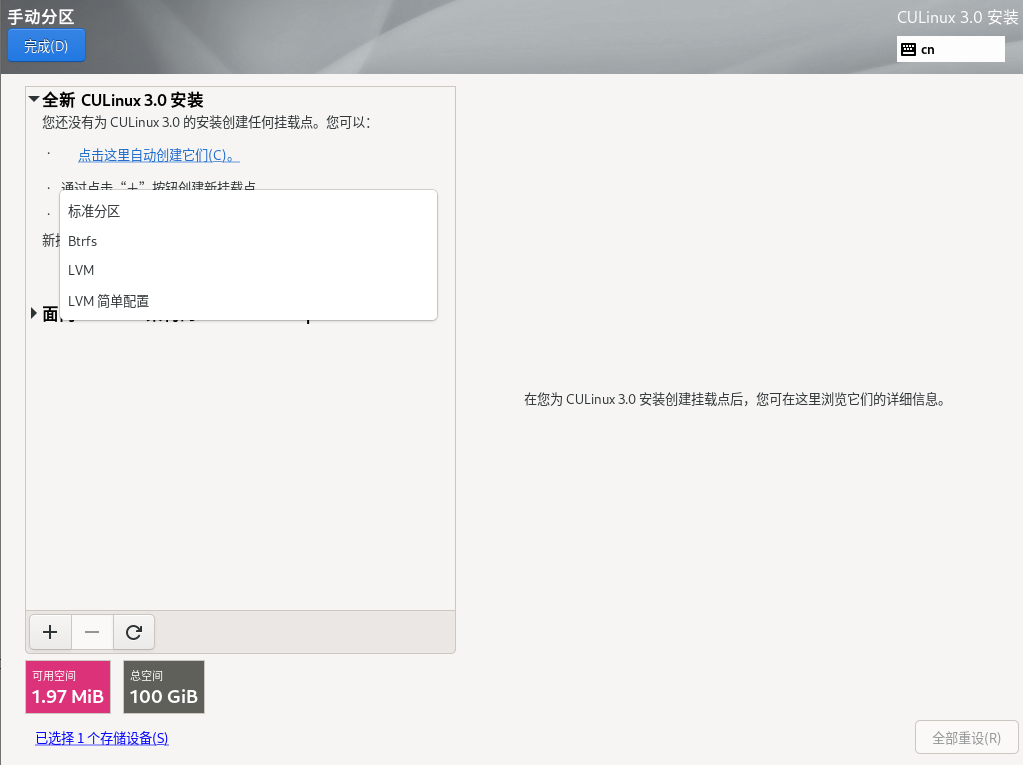The width and height of the screenshot is (1023, 765).
Task: Click the 总空间 100 GiB box
Action: click(164, 687)
